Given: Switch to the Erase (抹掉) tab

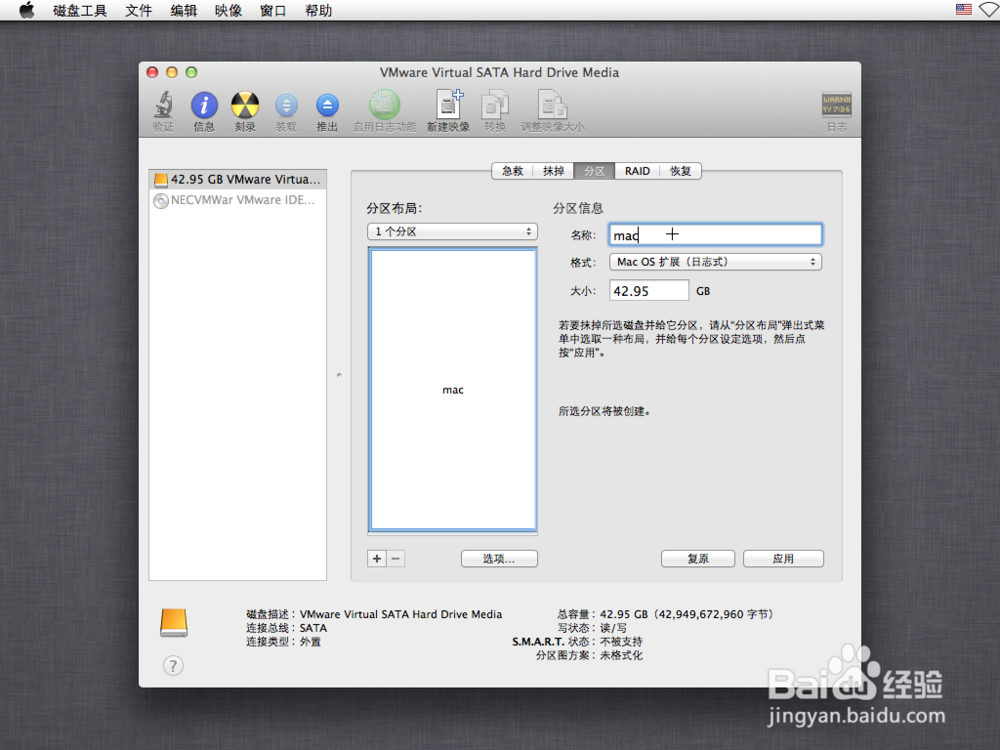Looking at the screenshot, I should [x=554, y=171].
